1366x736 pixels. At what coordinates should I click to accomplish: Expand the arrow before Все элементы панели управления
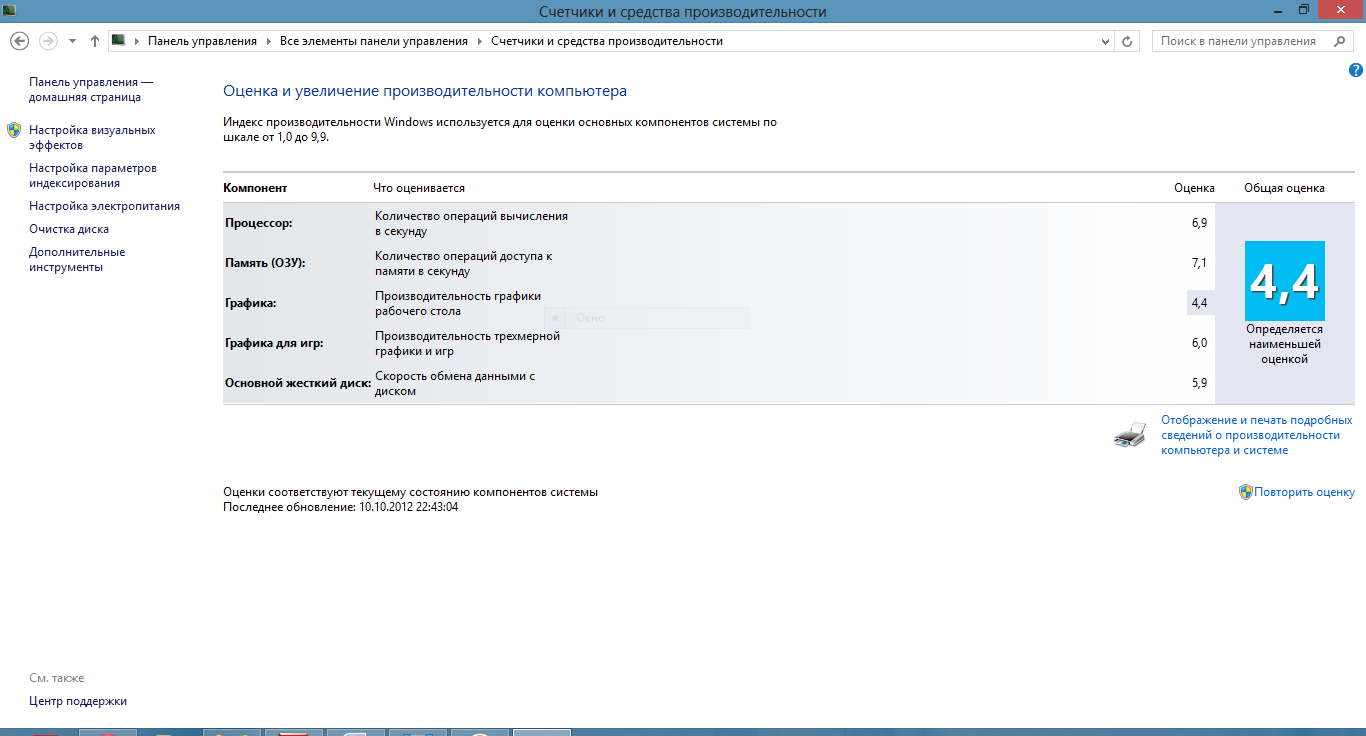click(270, 42)
